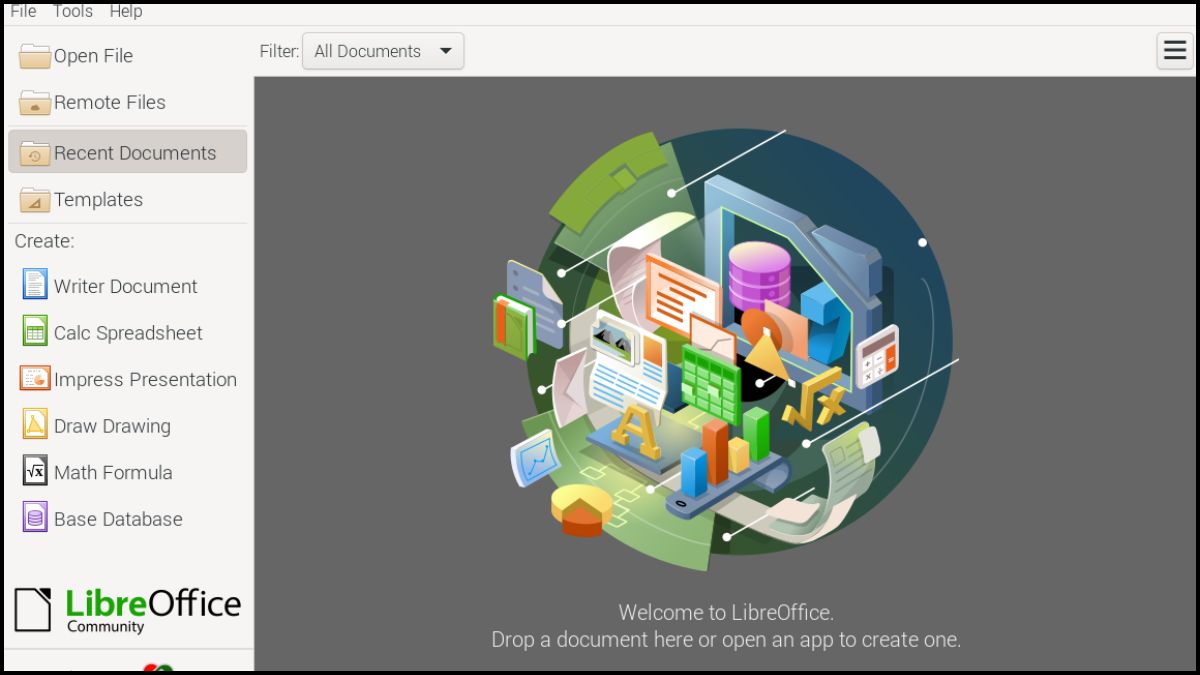Viewport: 1200px width, 675px height.
Task: Click the Templates folder icon
Action: pos(35,199)
